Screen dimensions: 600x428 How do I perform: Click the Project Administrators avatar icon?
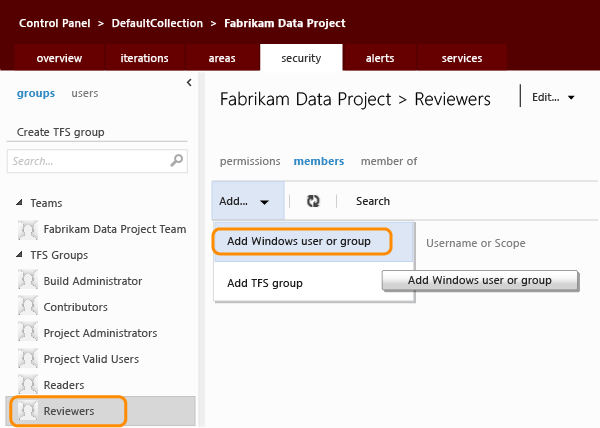tap(28, 333)
